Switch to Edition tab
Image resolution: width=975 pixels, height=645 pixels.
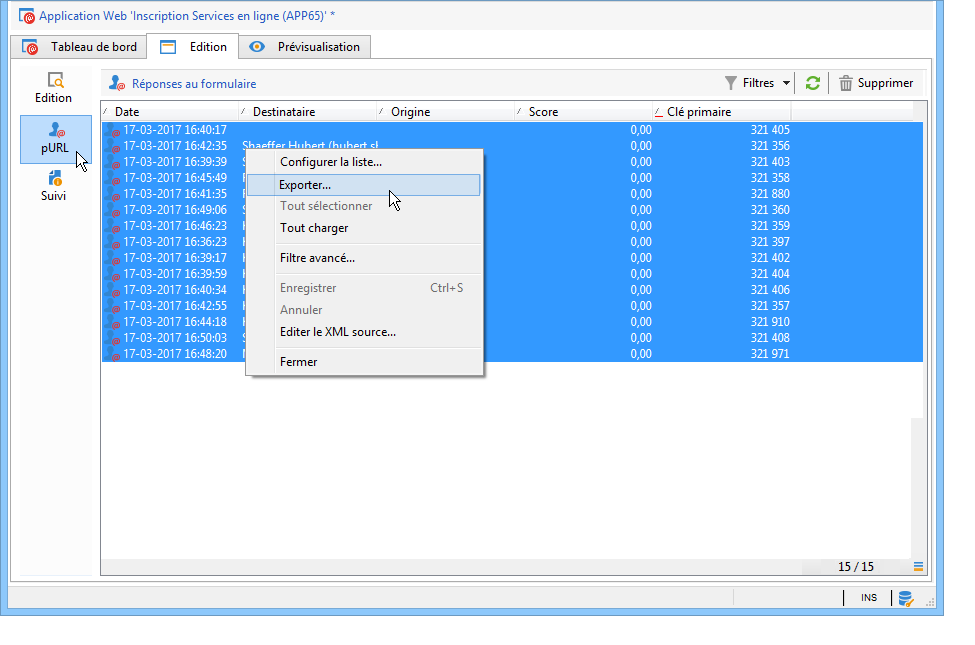[x=193, y=47]
